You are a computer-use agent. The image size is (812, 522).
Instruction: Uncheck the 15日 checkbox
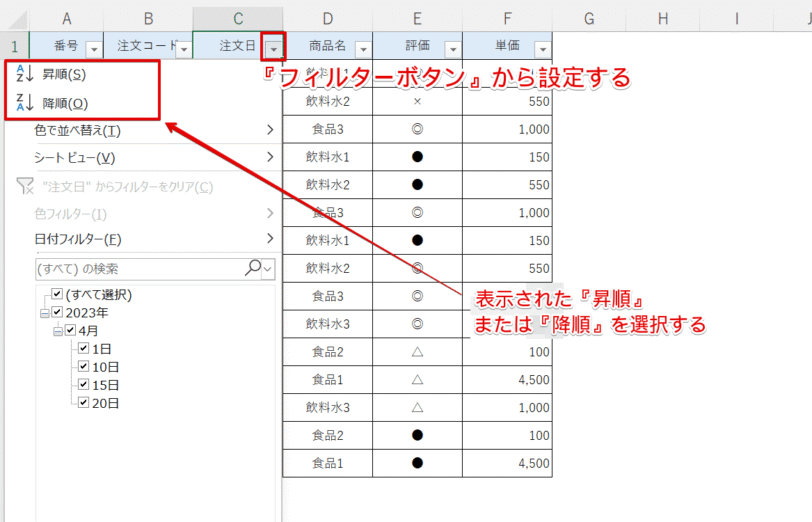click(x=83, y=384)
